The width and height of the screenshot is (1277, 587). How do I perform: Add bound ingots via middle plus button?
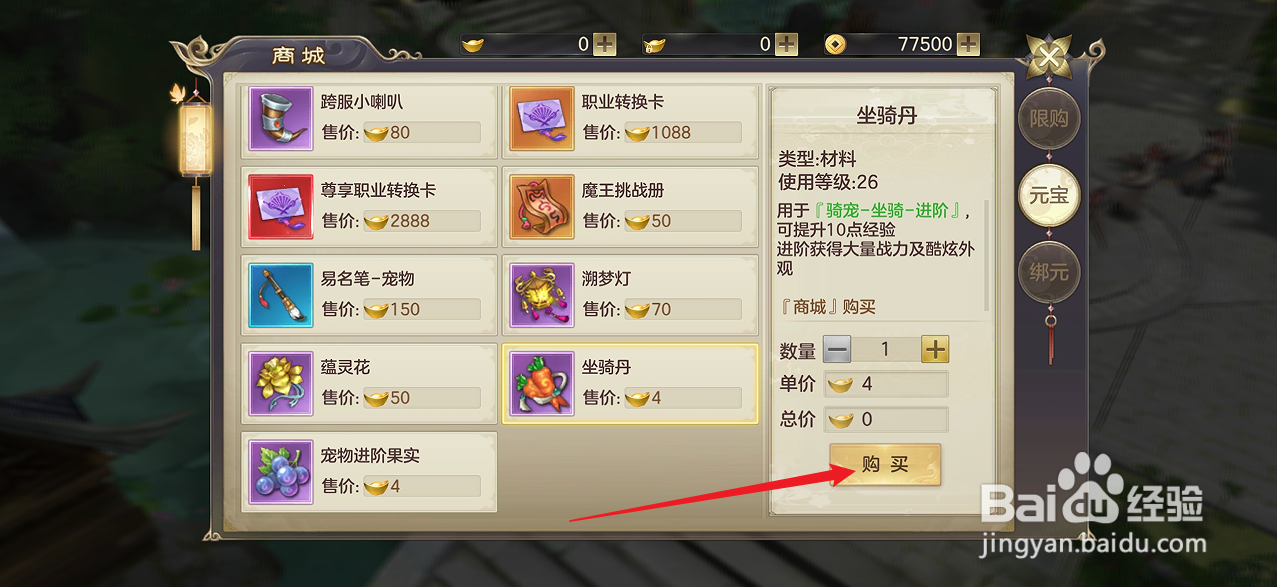(x=787, y=44)
